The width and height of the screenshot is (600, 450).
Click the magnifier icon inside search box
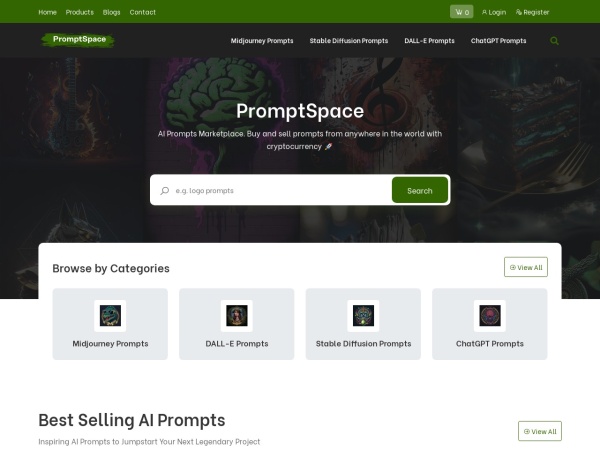coord(165,191)
